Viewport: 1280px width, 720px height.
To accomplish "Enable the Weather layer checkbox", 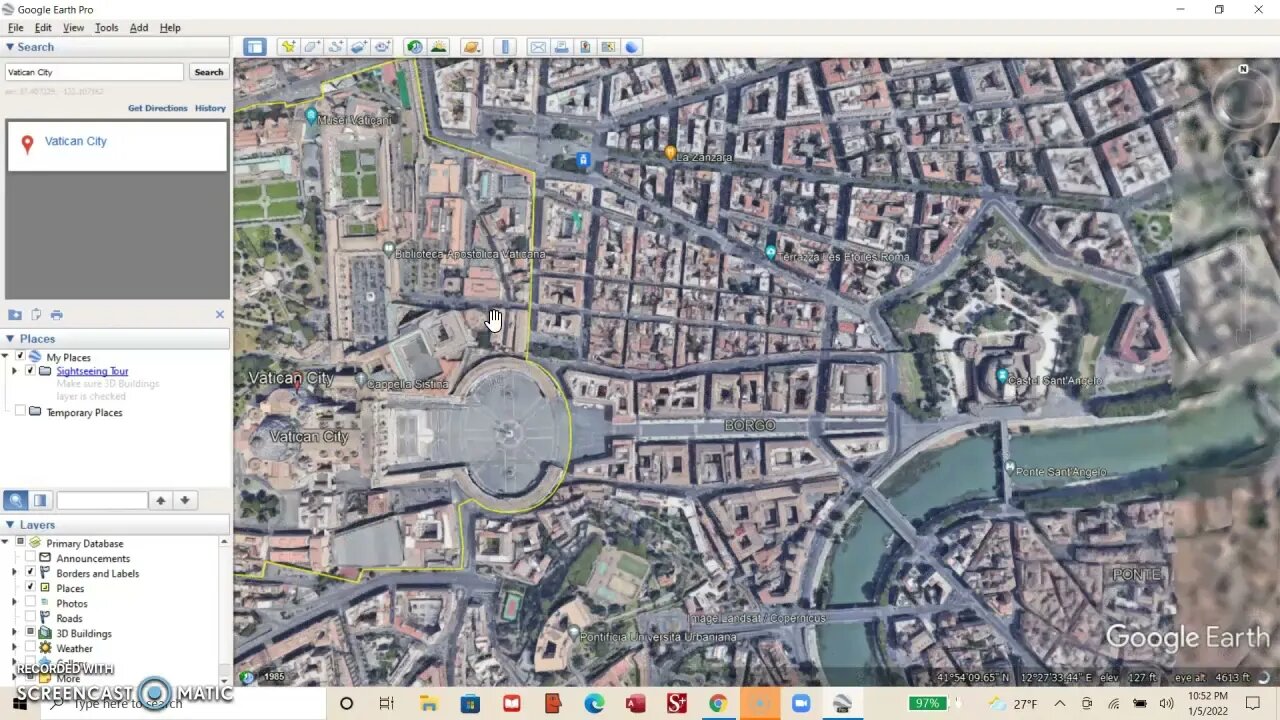I will [30, 648].
